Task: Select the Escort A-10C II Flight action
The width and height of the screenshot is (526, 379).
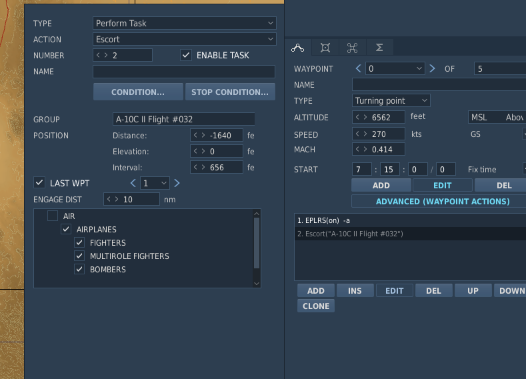Action: [x=410, y=234]
